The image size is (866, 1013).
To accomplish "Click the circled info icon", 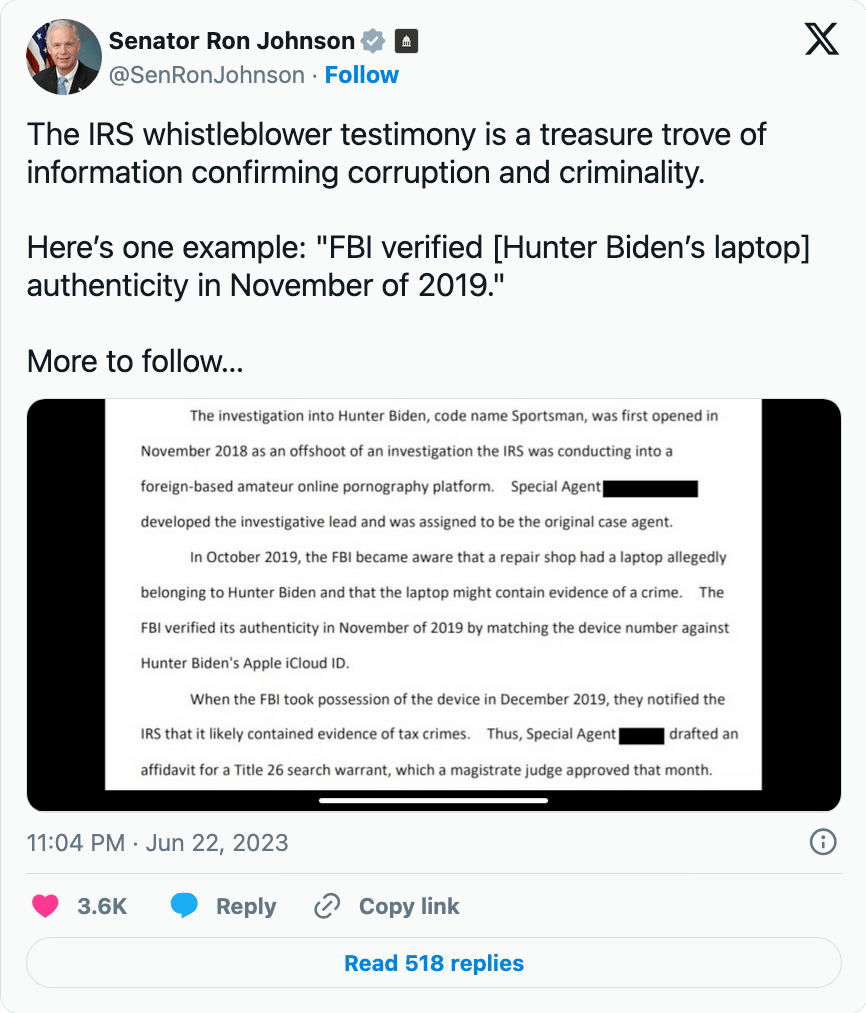I will point(822,842).
